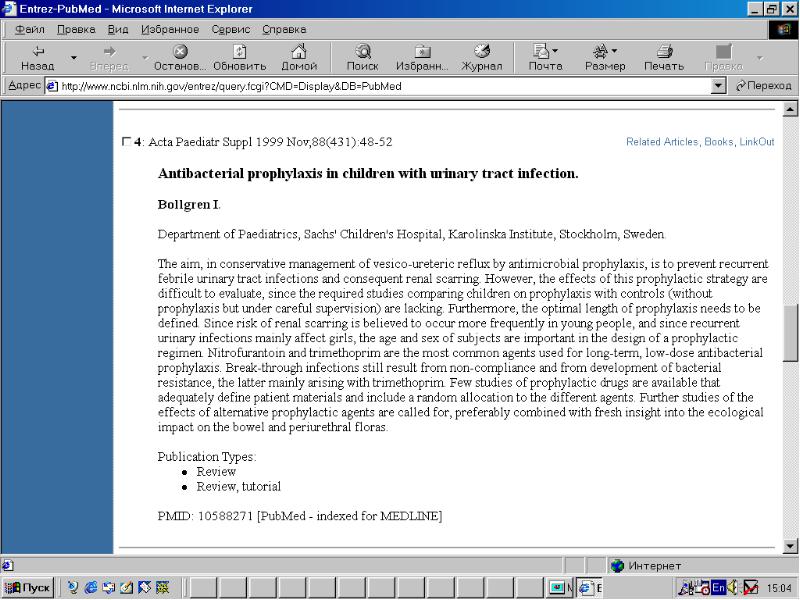Go back with the Назад button
This screenshot has height=600, width=800.
point(37,58)
